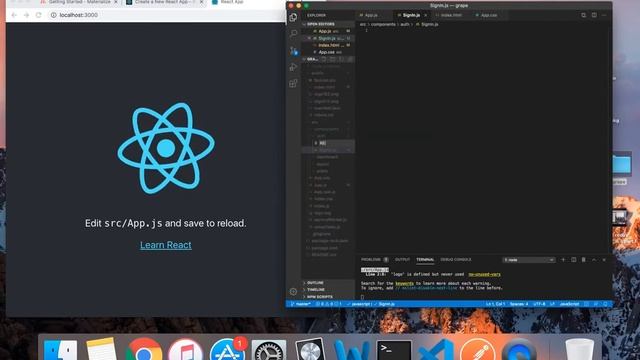Maximize the terminal panel with the up chevron
Image resolution: width=640 pixels, height=360 pixels.
(594, 260)
